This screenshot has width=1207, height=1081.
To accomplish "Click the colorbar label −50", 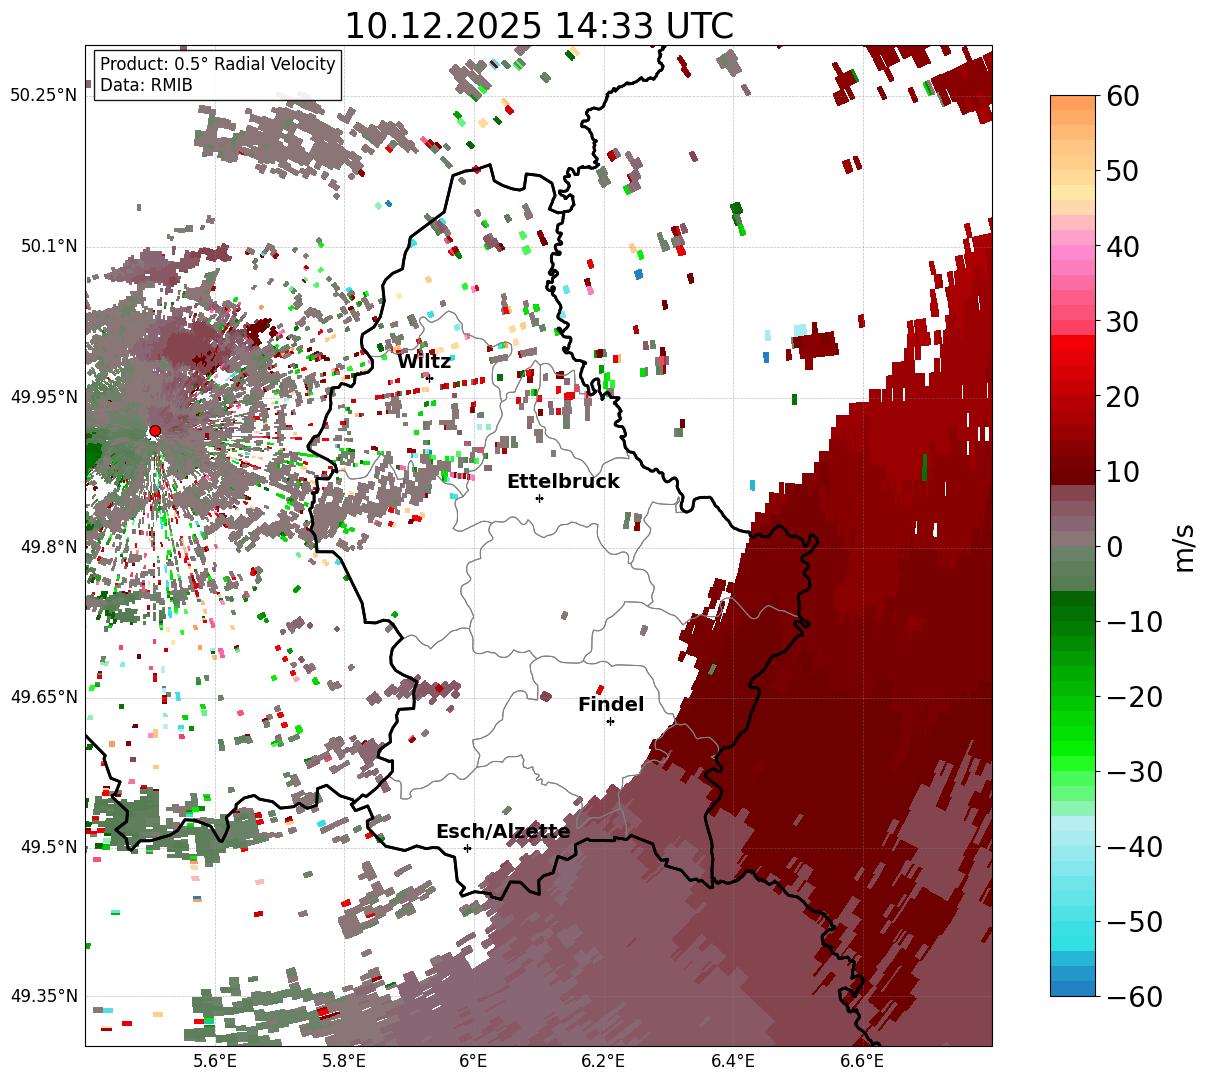I will click(1134, 922).
